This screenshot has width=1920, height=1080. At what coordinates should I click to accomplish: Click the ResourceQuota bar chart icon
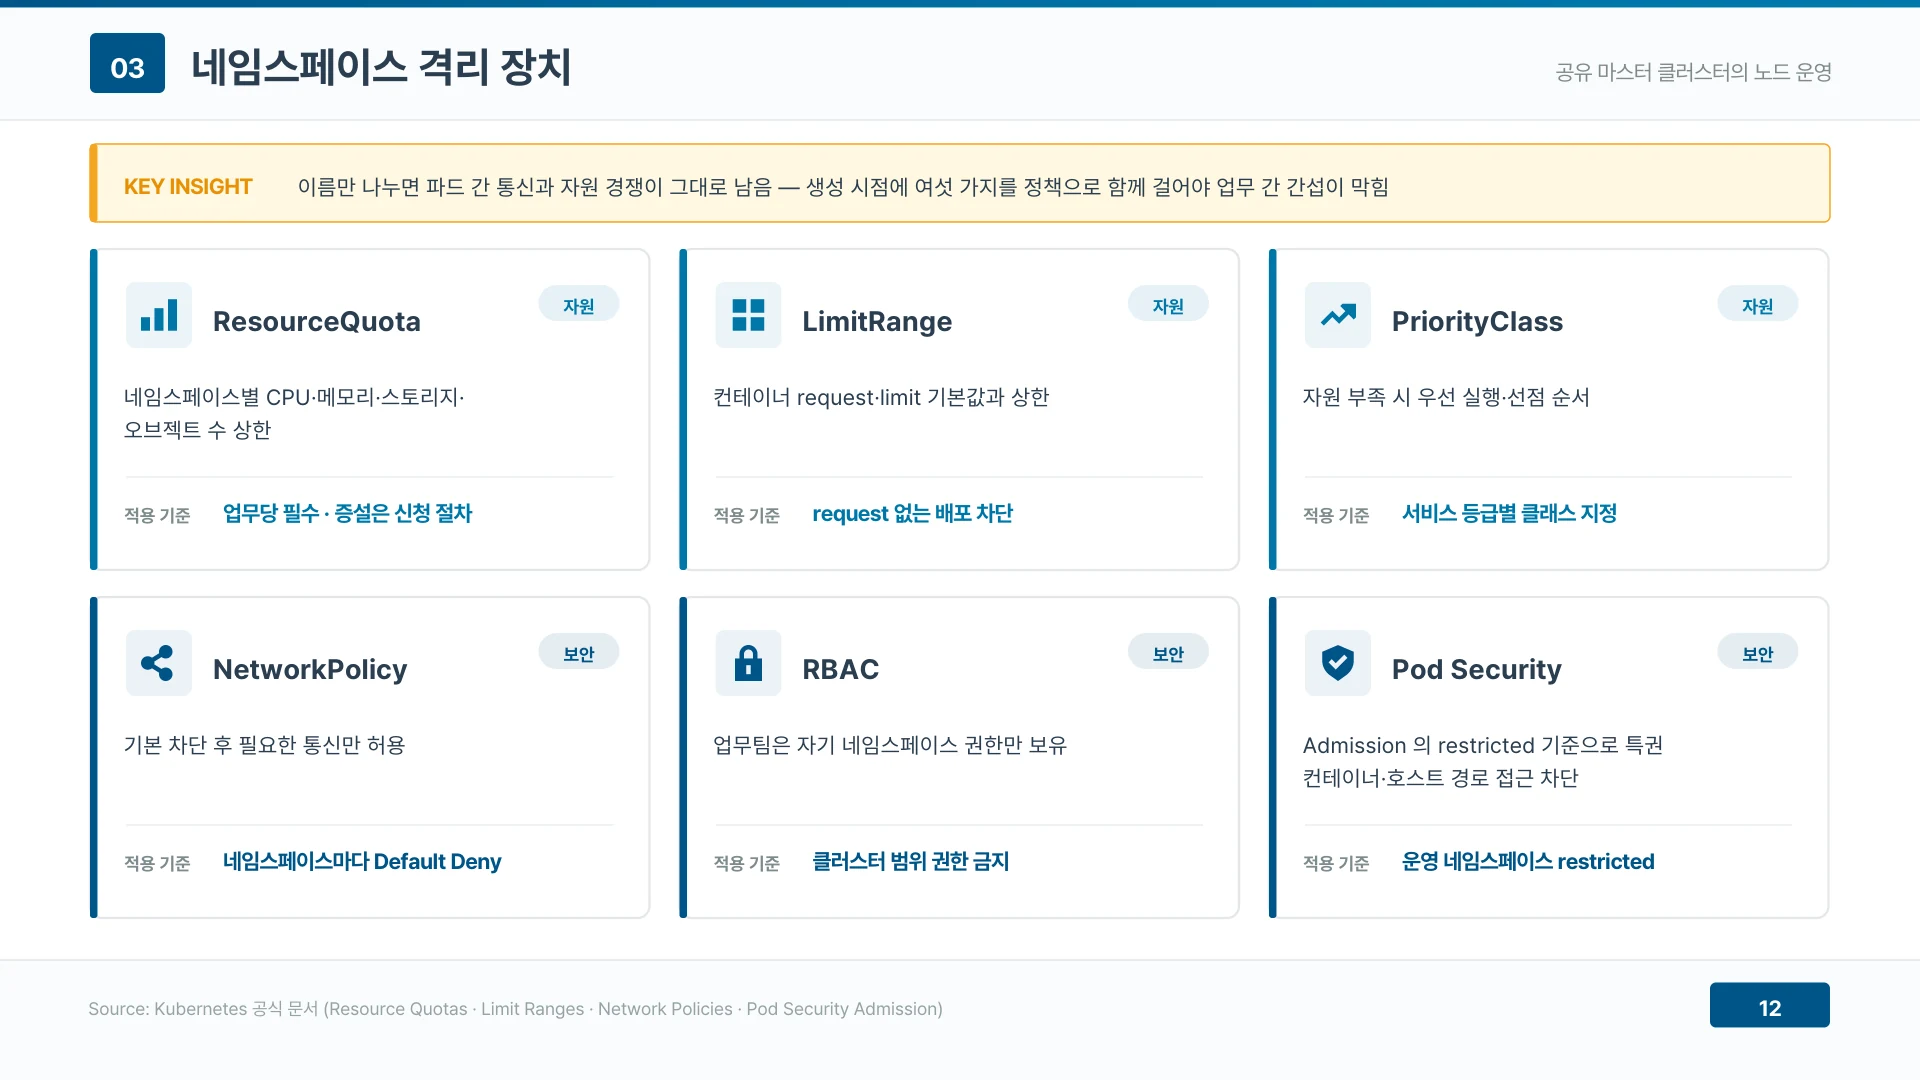(159, 315)
